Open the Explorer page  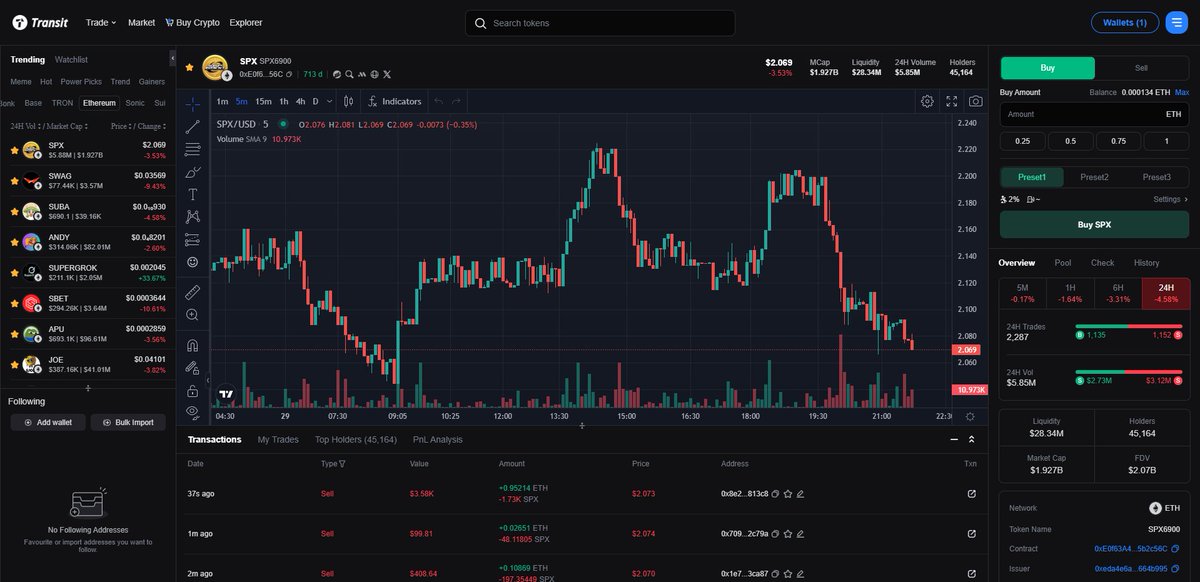click(x=246, y=22)
